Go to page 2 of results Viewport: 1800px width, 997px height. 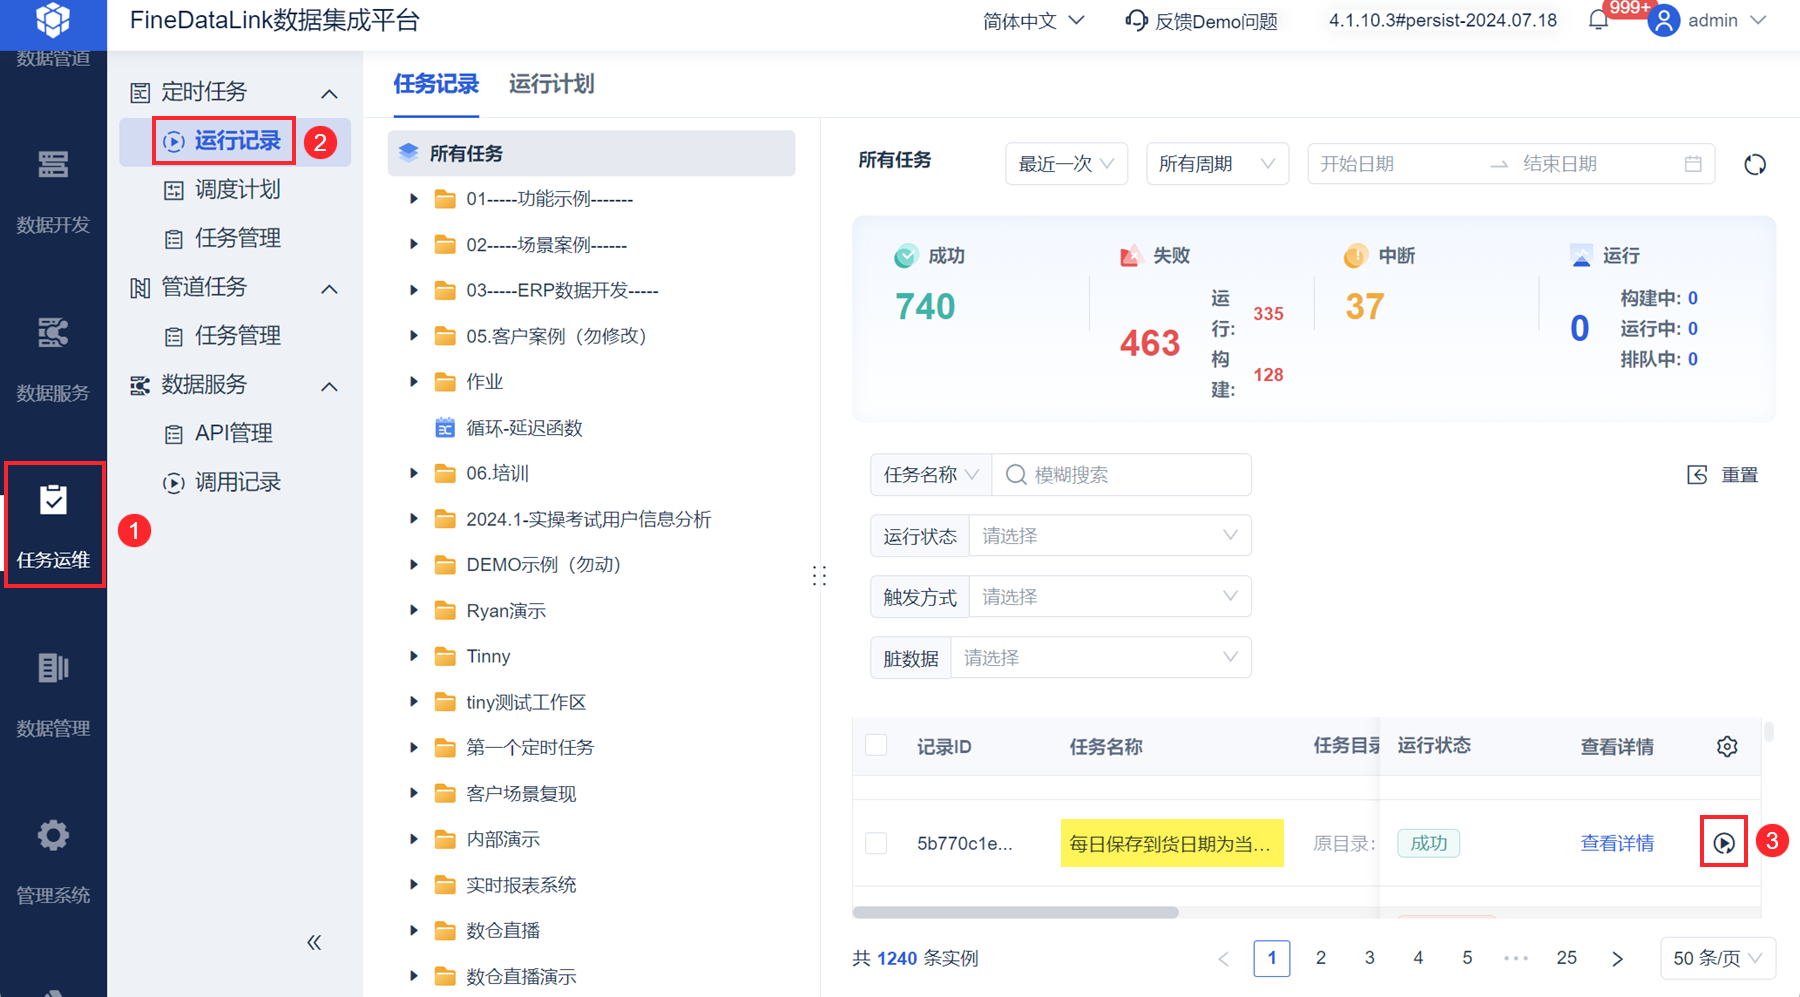1320,958
